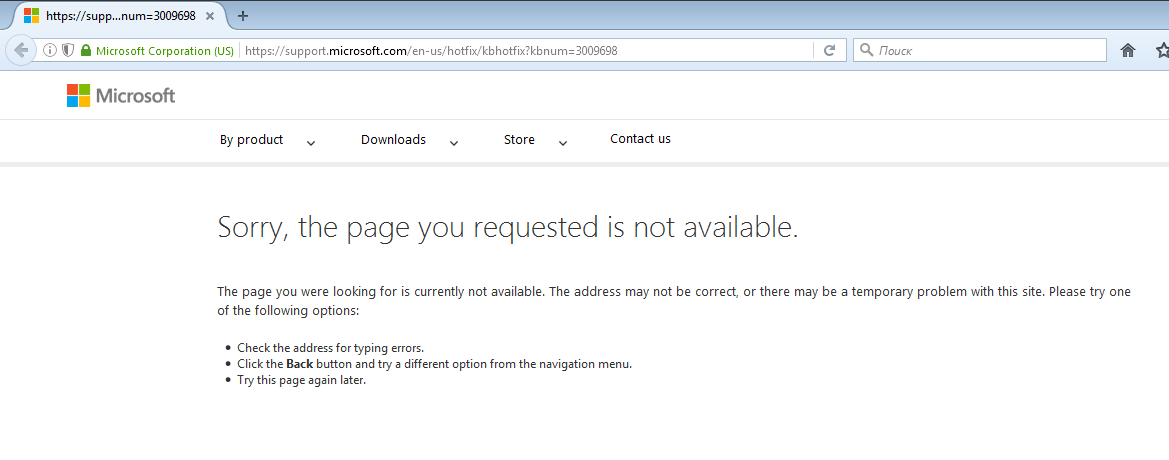The width and height of the screenshot is (1169, 460).
Task: Expand By product menu
Action: pos(251,139)
